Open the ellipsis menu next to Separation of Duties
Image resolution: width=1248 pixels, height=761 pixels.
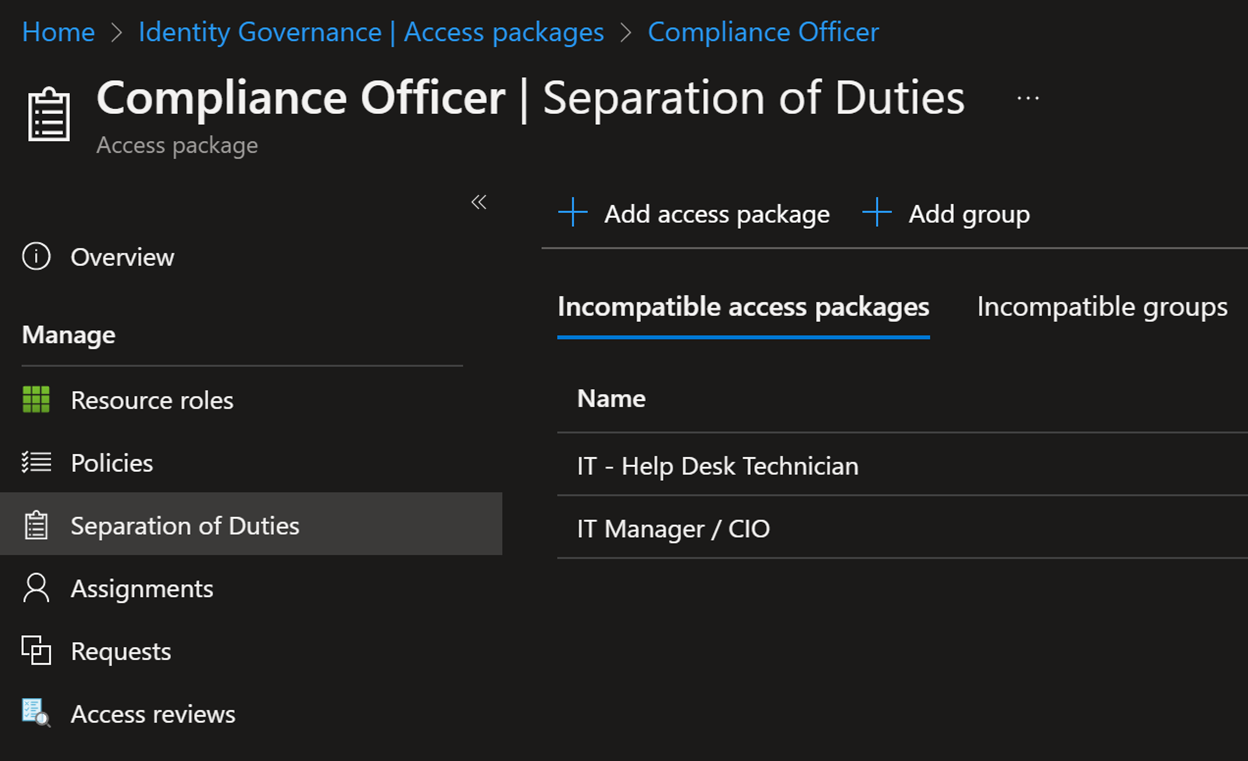point(1027,97)
